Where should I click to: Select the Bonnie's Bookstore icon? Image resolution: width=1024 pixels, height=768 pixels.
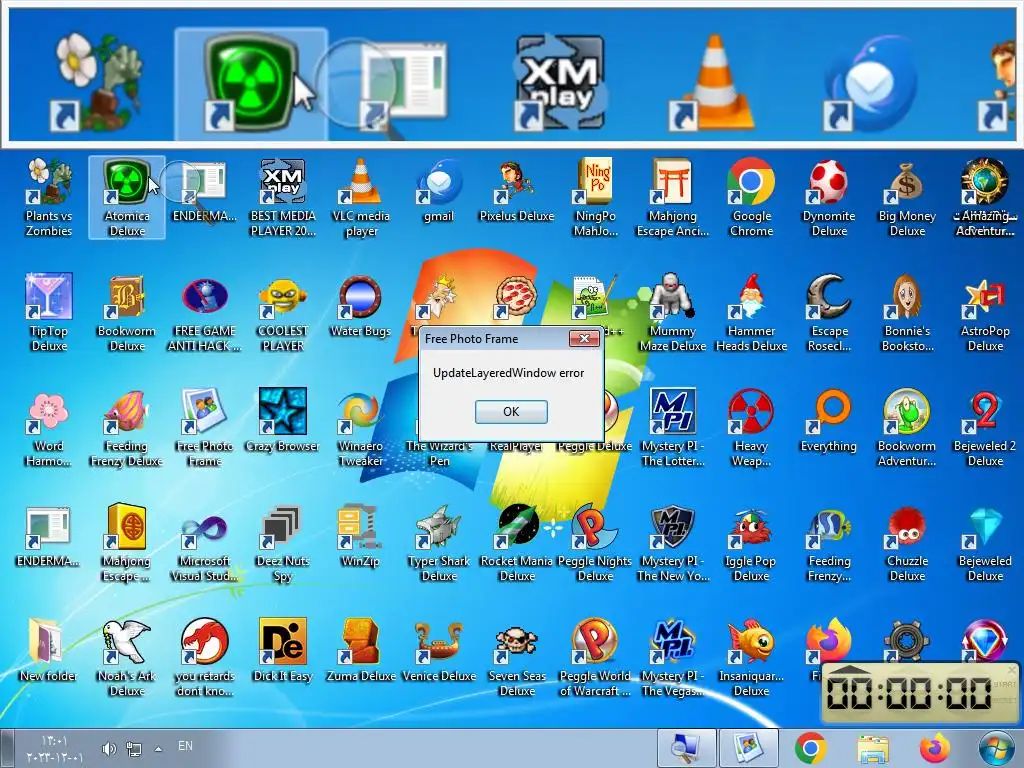pos(907,312)
